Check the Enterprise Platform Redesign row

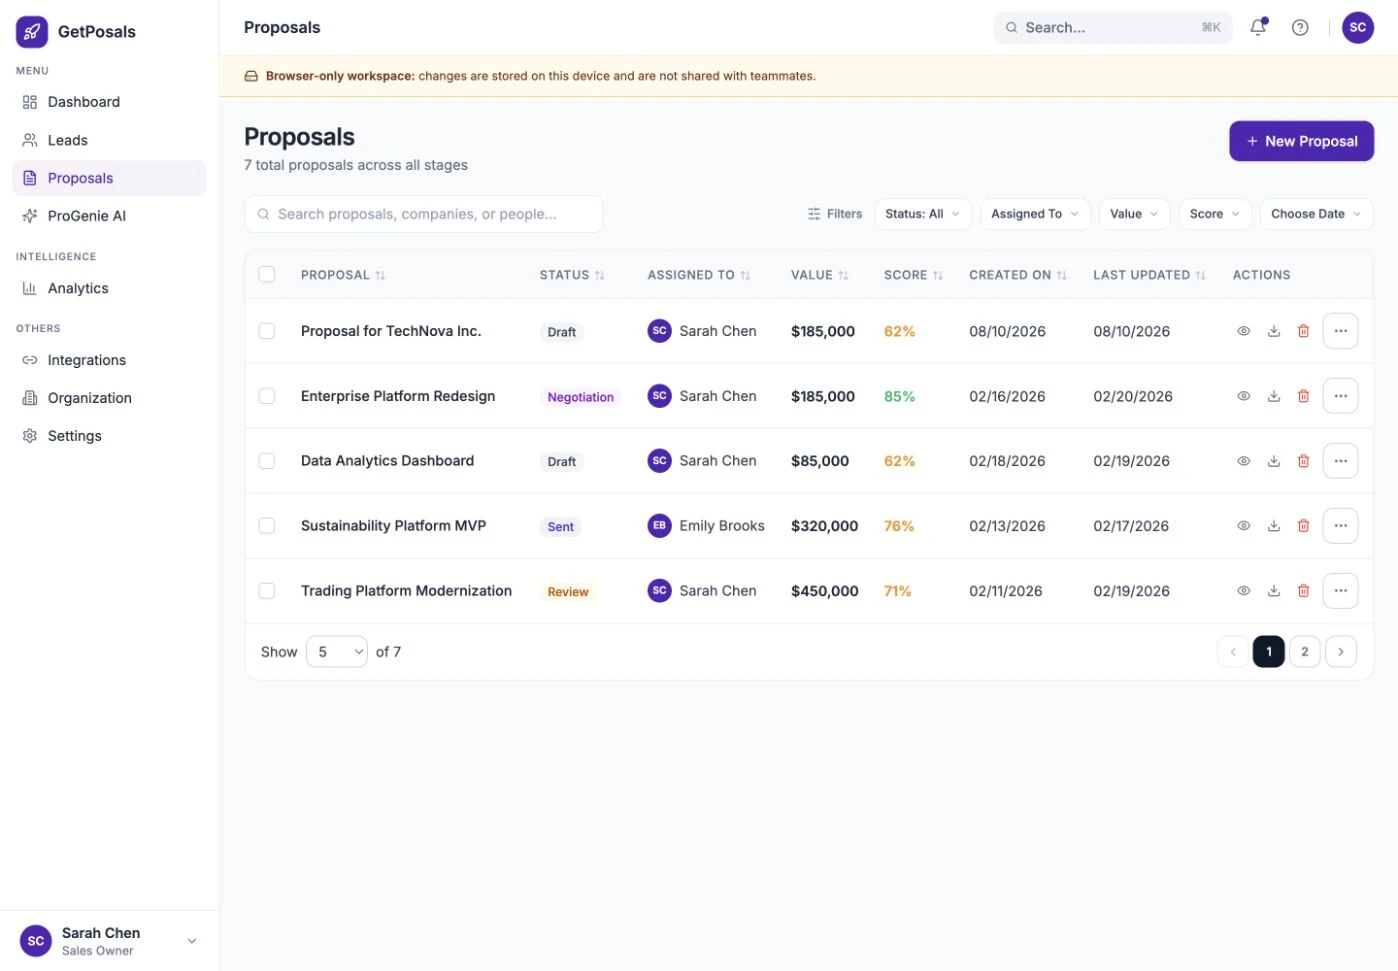click(267, 396)
